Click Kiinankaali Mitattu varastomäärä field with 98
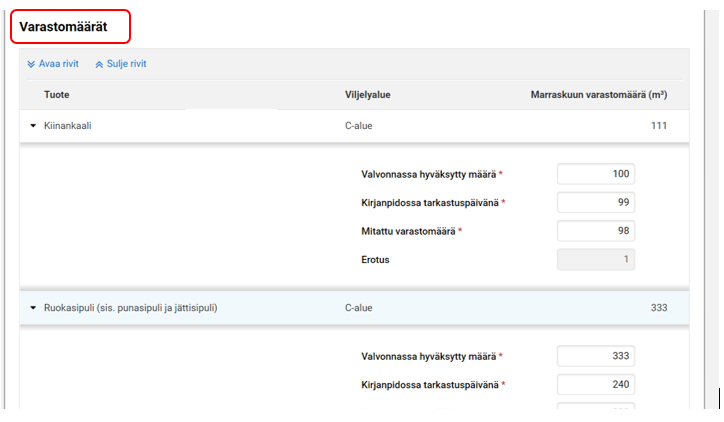Image resolution: width=724 pixels, height=422 pixels. [x=596, y=231]
